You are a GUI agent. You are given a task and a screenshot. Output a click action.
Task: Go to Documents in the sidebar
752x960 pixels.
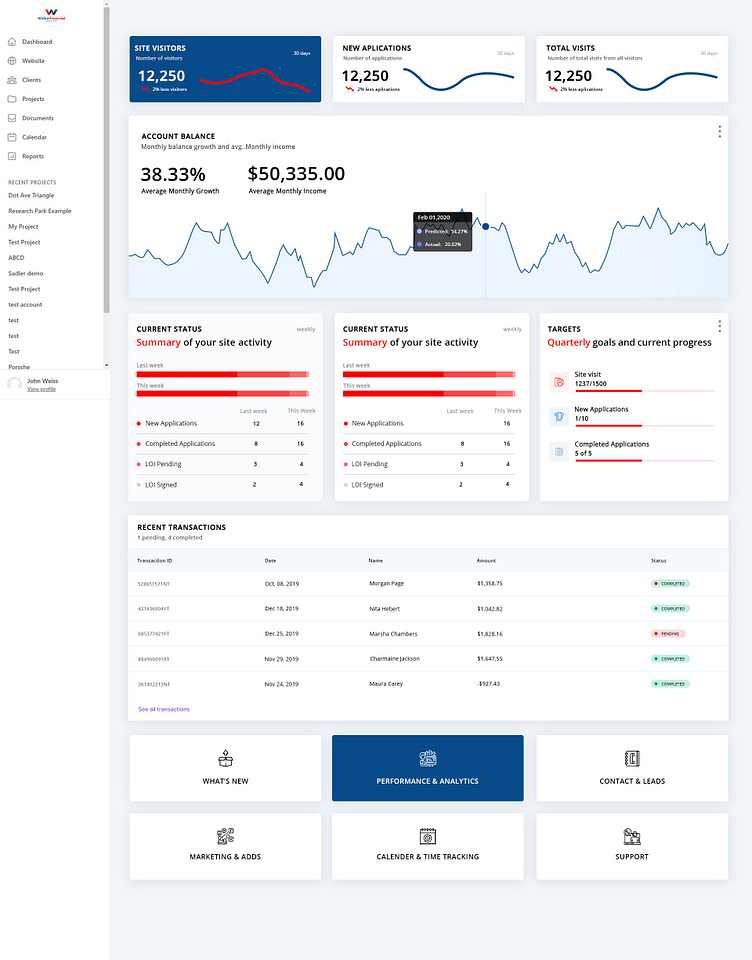click(37, 118)
